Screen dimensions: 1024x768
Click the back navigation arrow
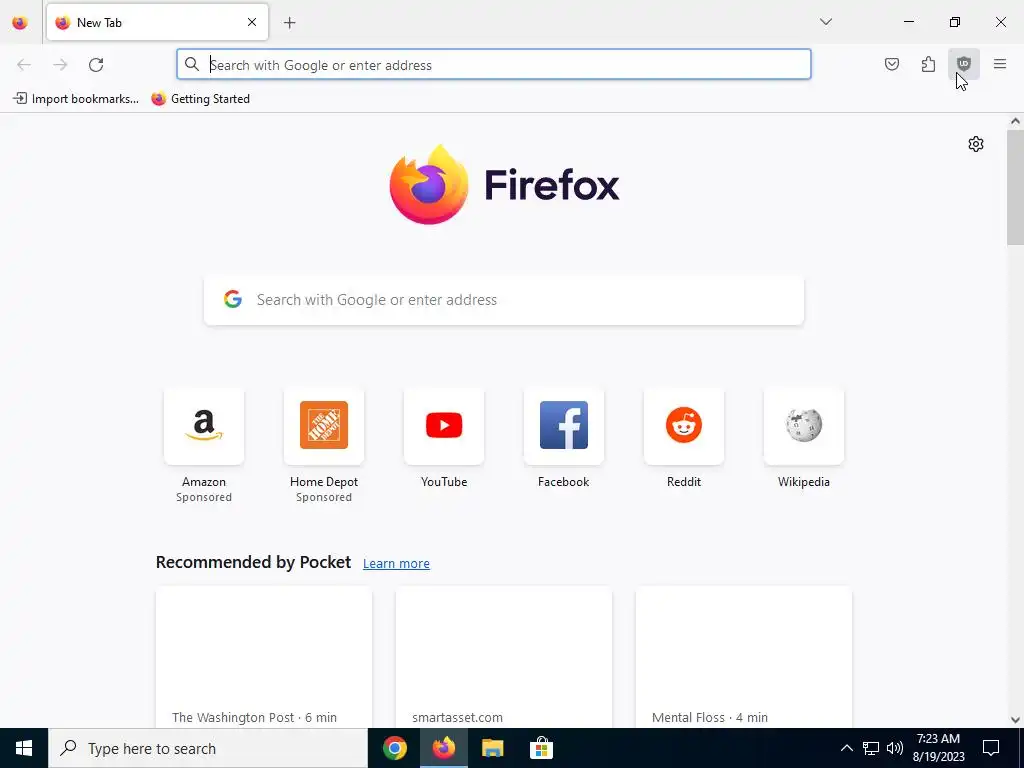(x=24, y=65)
